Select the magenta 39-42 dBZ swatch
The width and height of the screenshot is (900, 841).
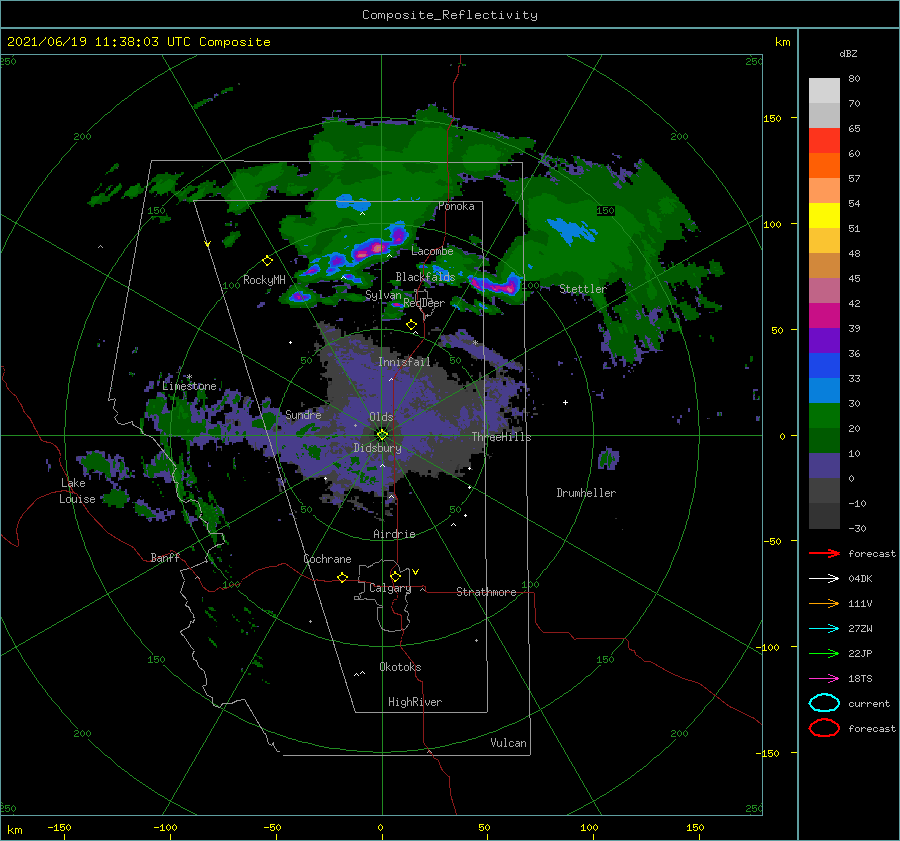tap(824, 316)
